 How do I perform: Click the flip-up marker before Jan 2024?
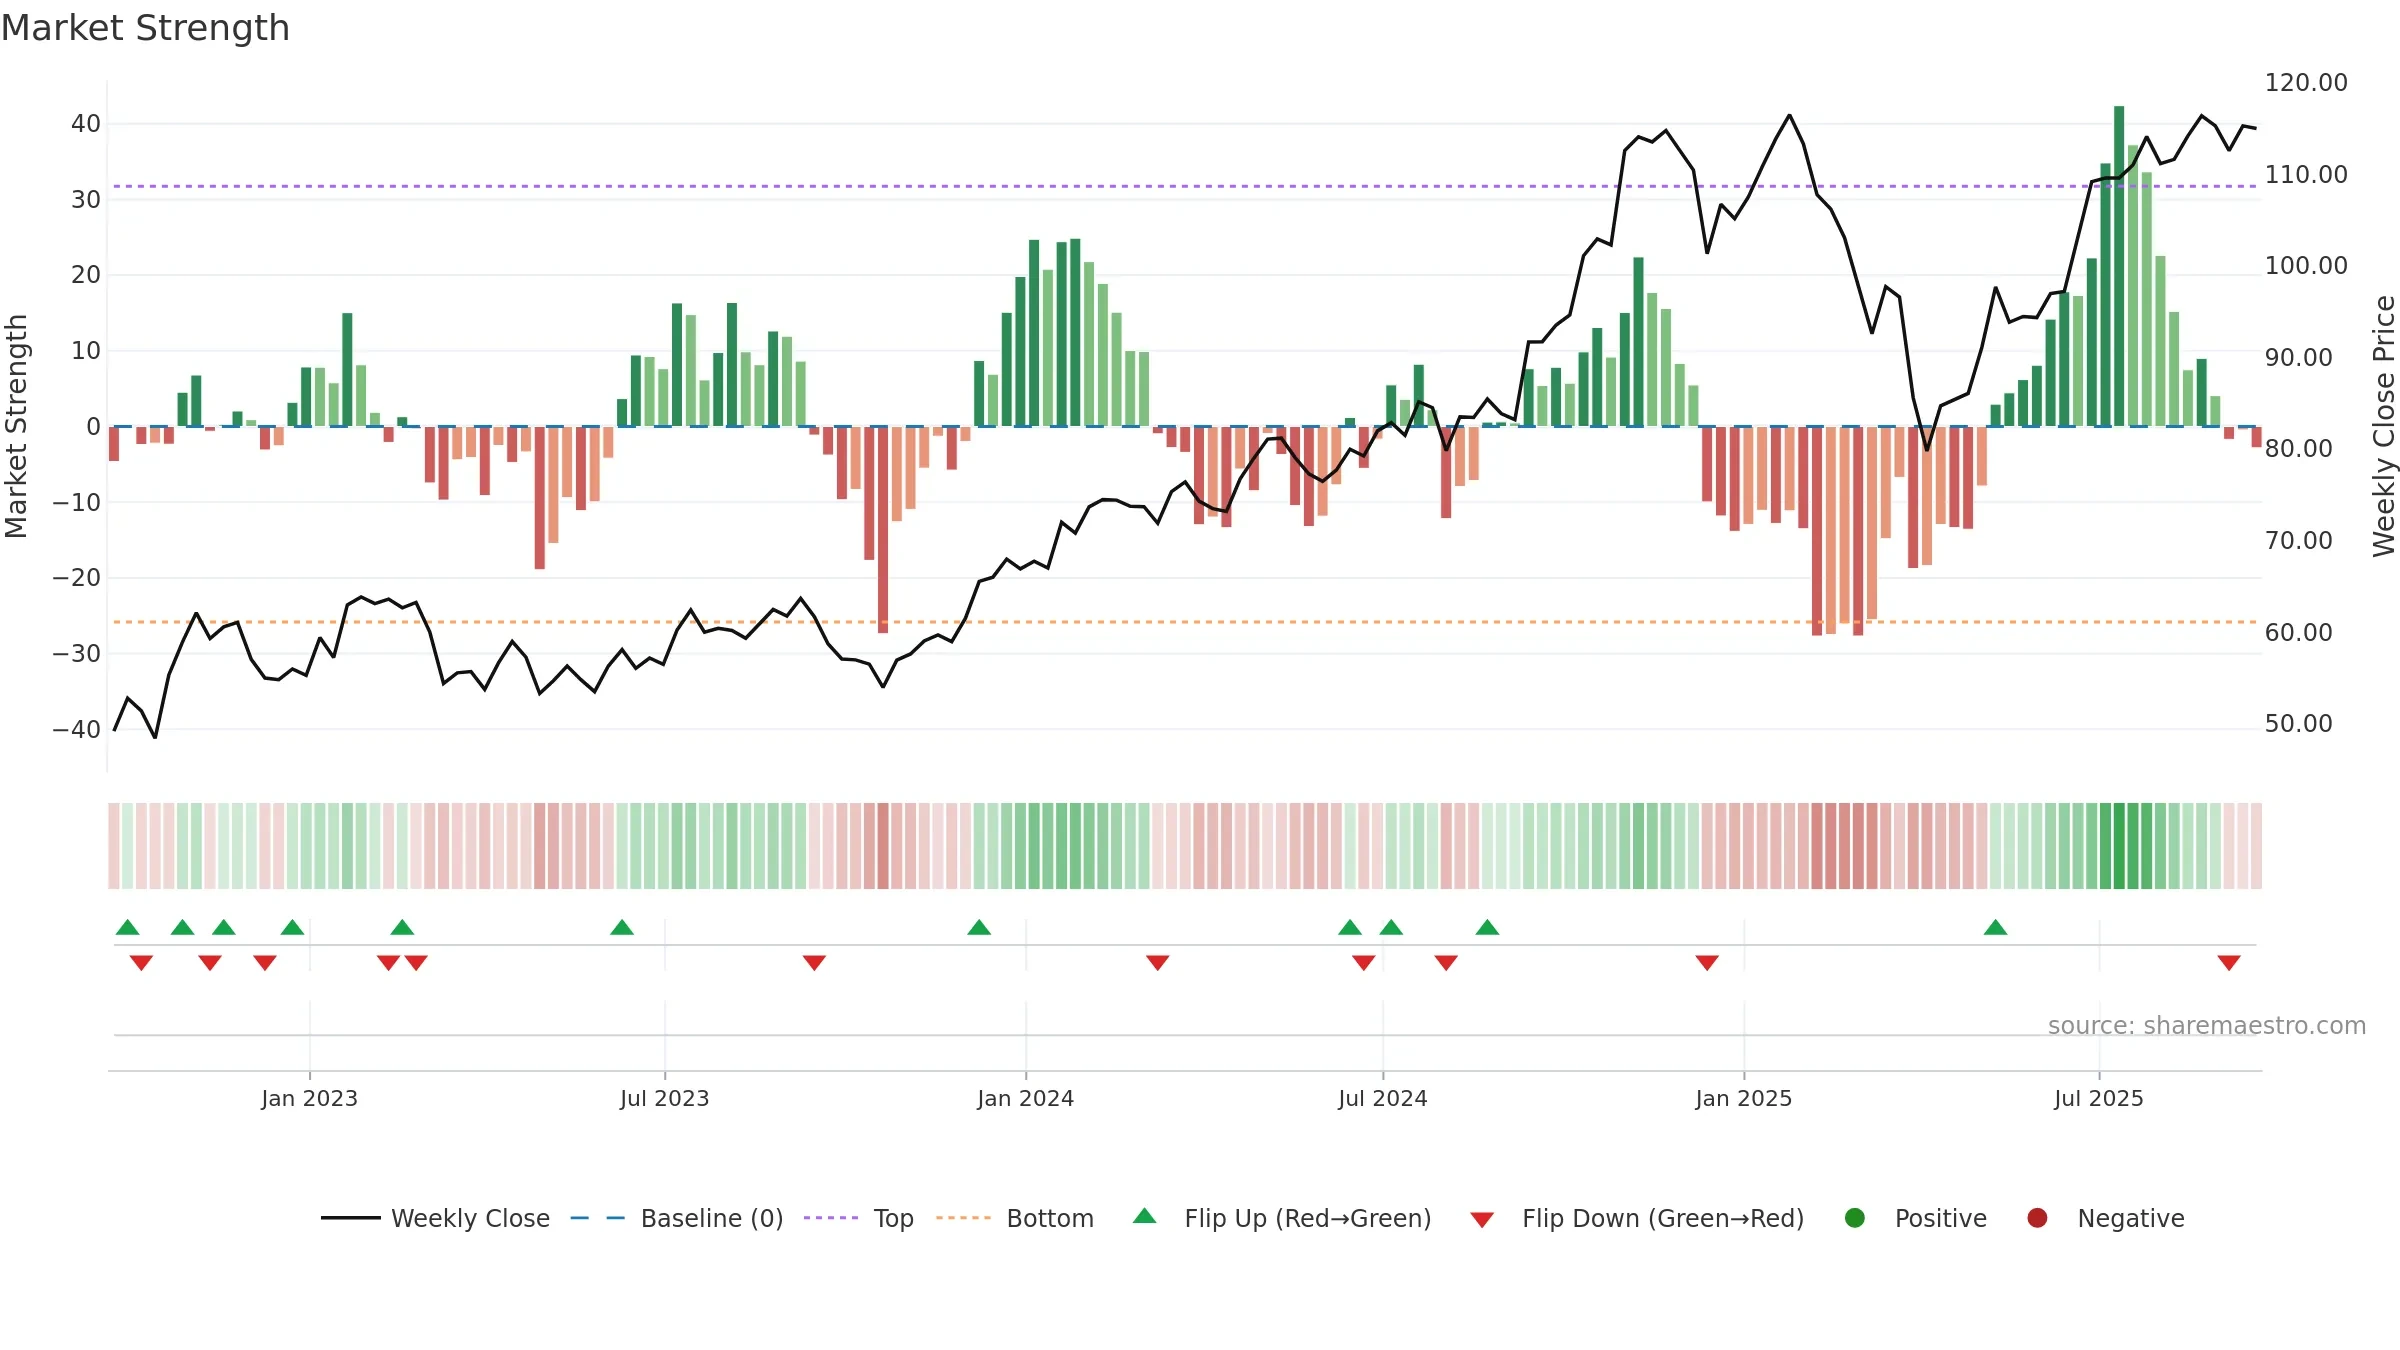(979, 927)
